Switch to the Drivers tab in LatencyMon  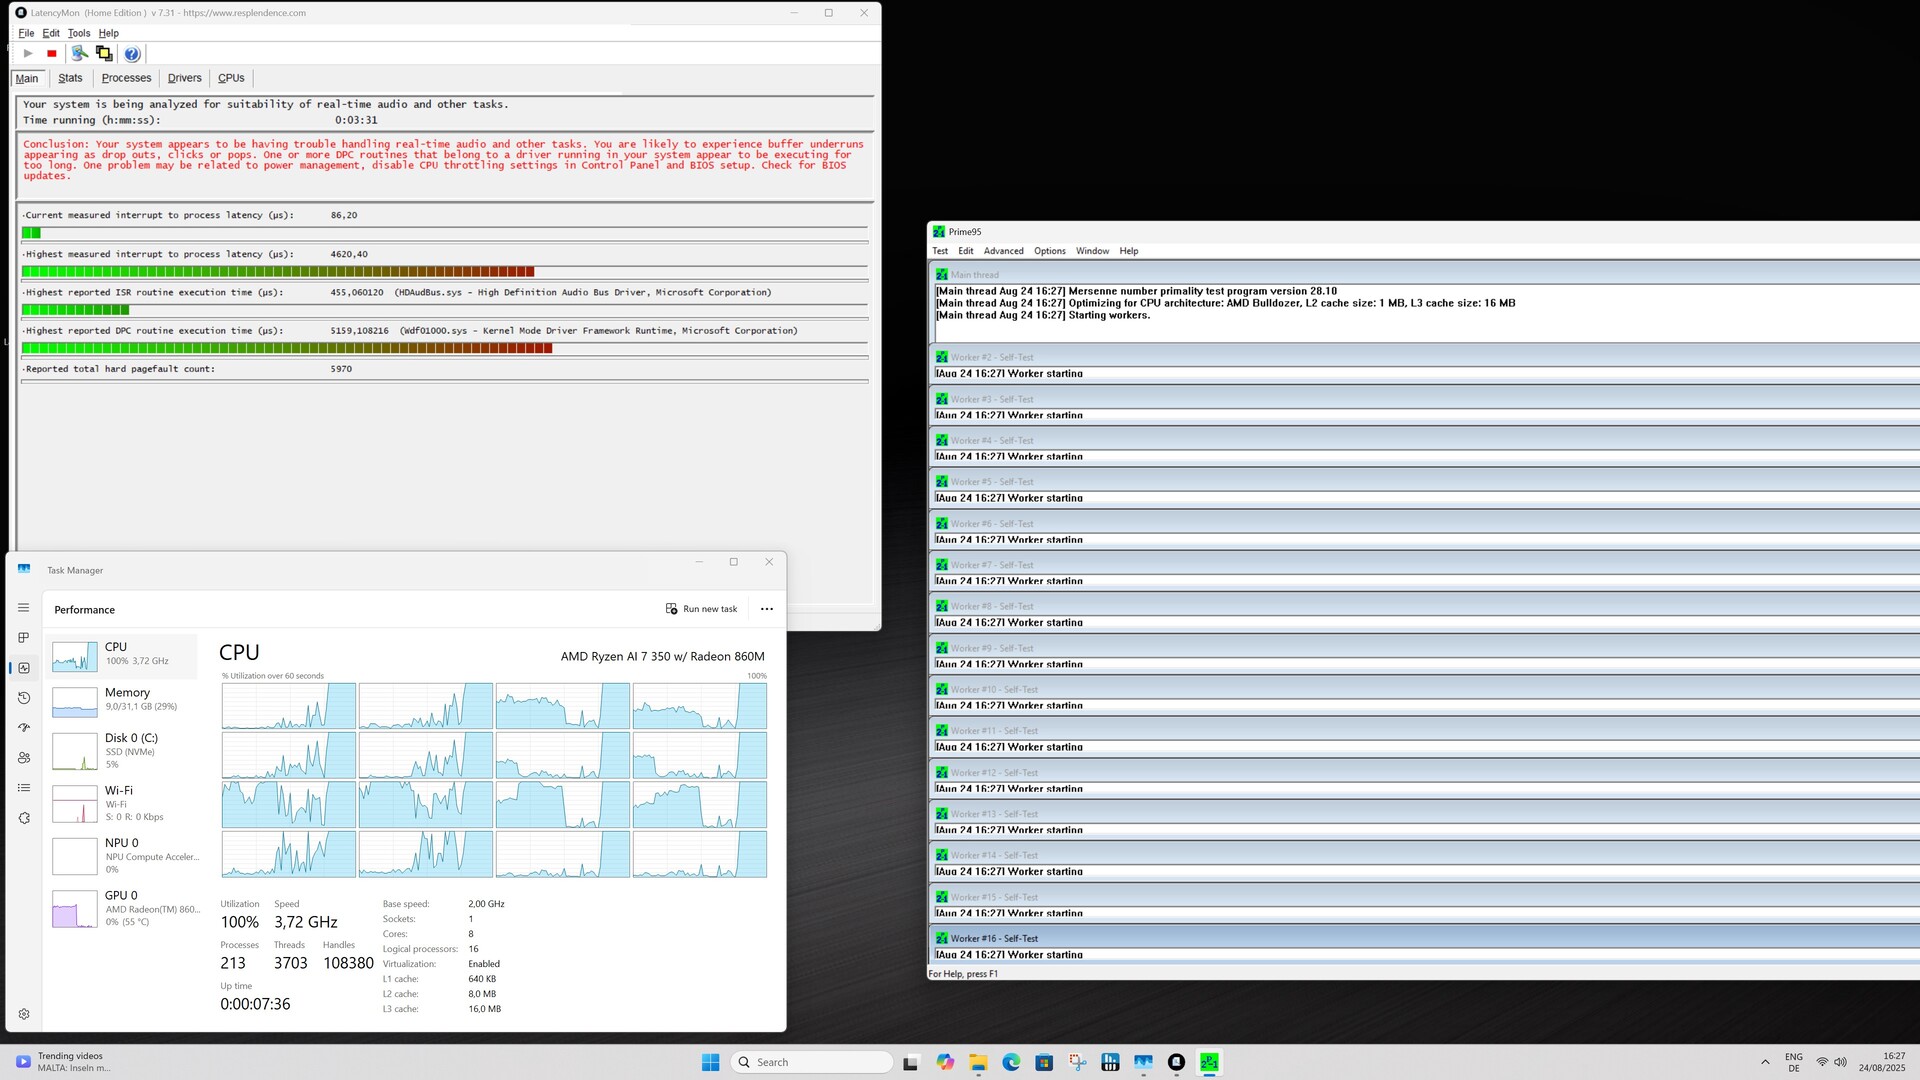[x=184, y=78]
